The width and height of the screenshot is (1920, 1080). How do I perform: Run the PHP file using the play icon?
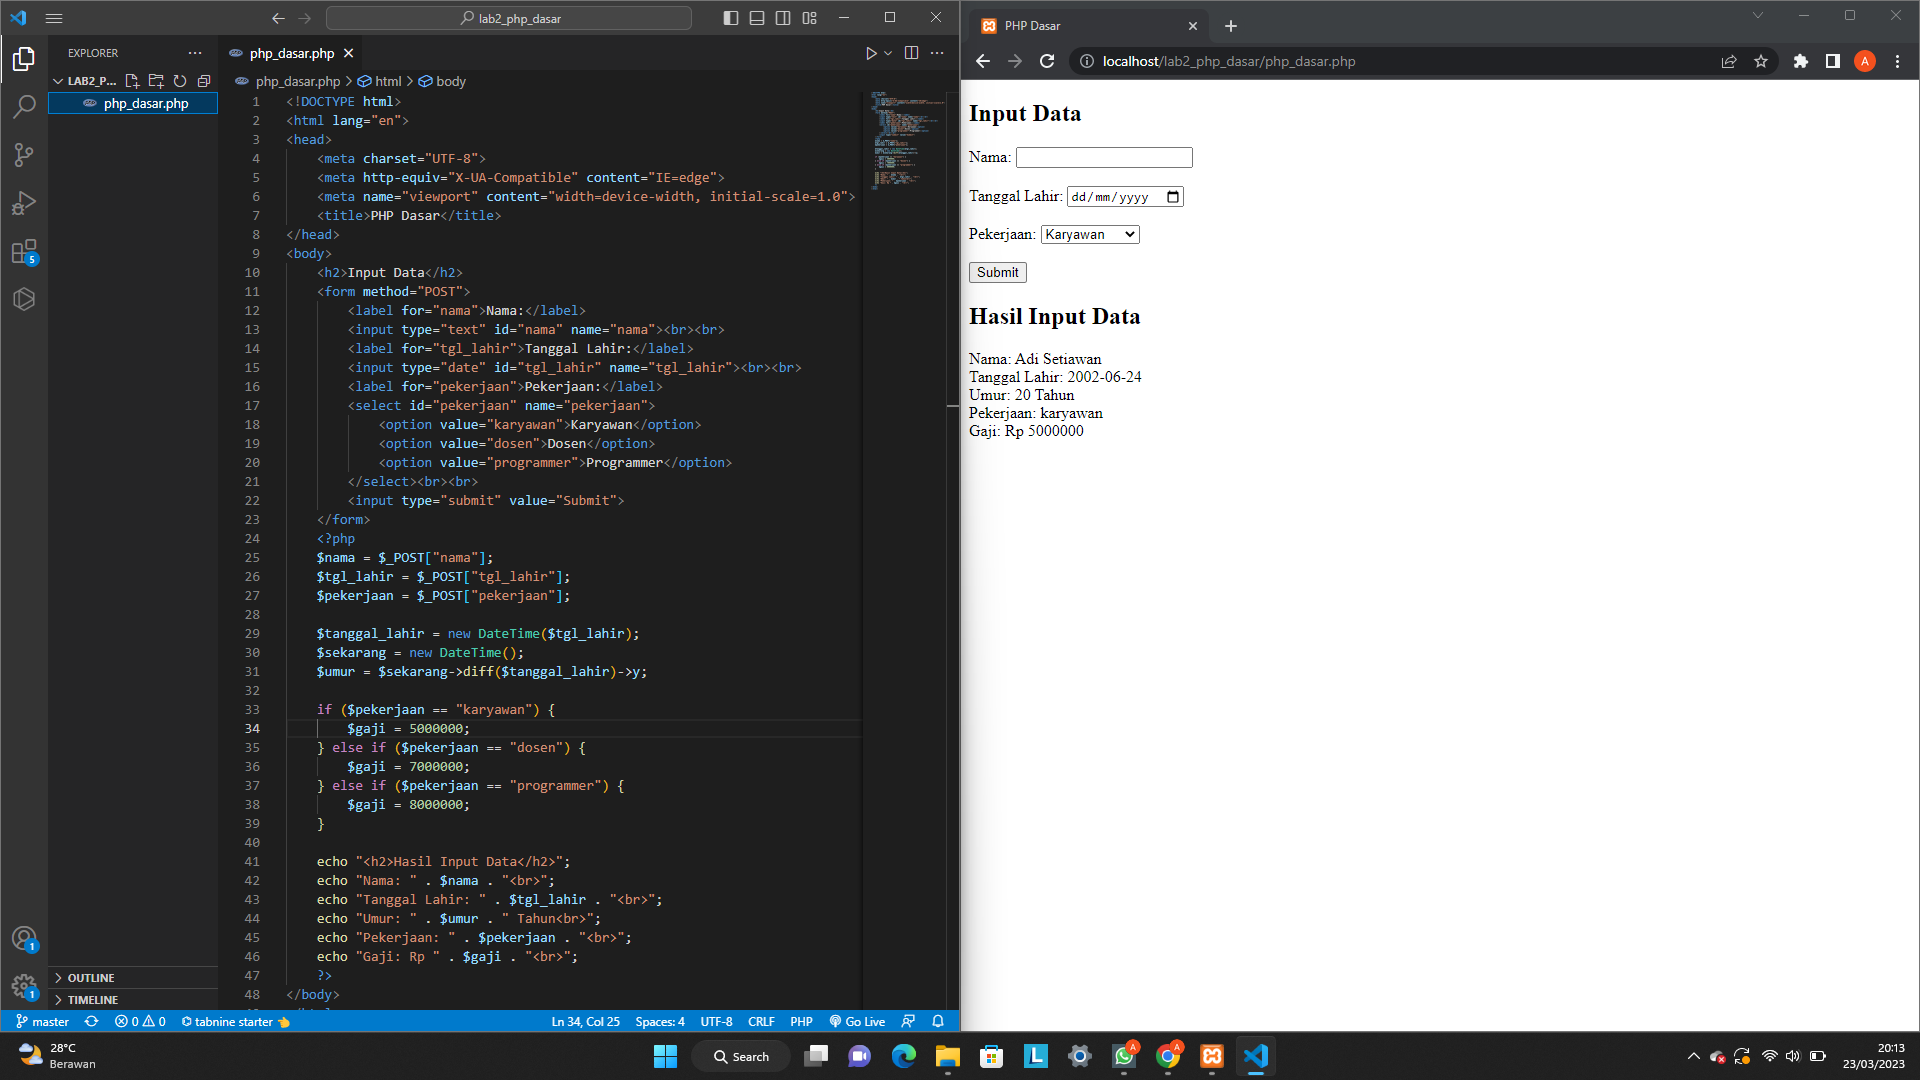(869, 53)
